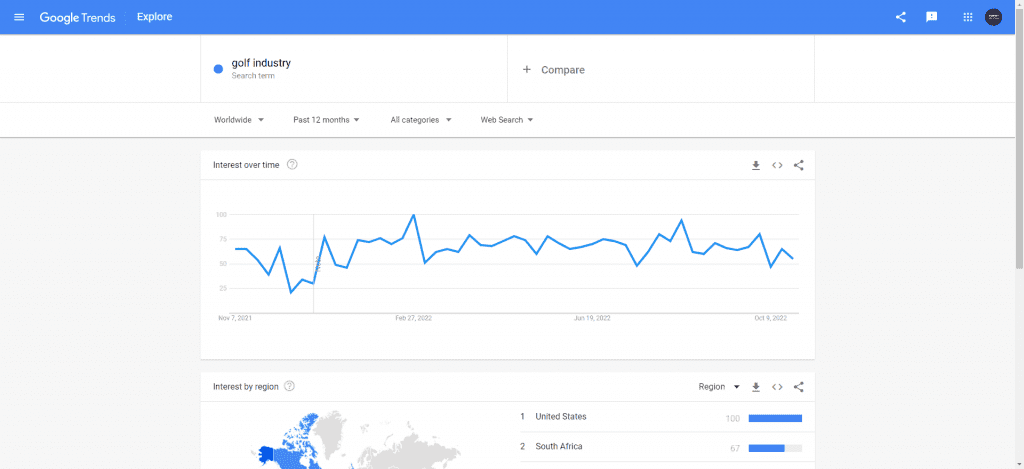Open the hamburger main menu
This screenshot has height=469, width=1024.
[19, 17]
